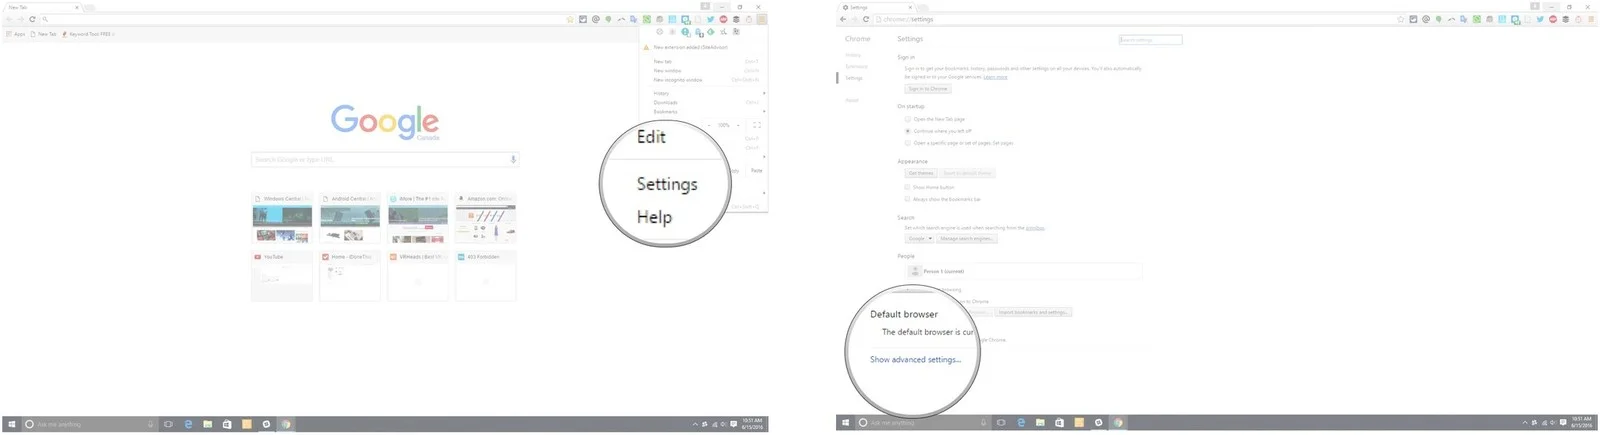The height and width of the screenshot is (435, 1600).
Task: Open Keyword Tool FREE bookmark
Action: coord(88,34)
